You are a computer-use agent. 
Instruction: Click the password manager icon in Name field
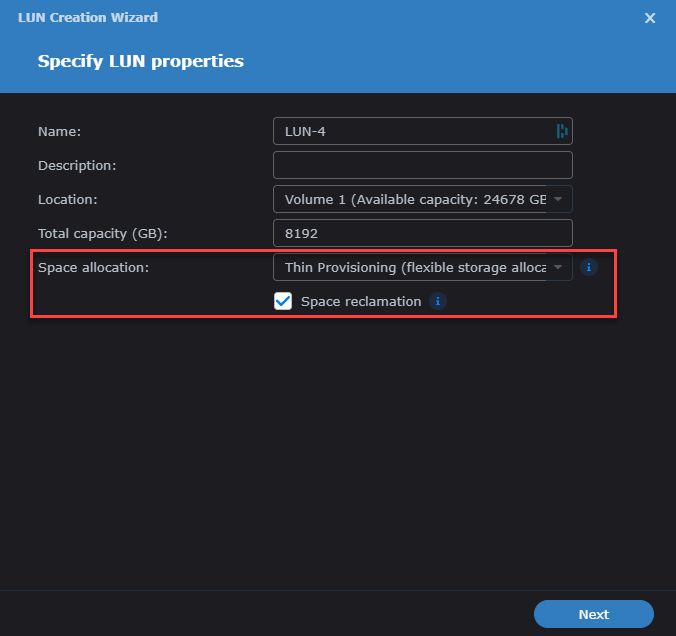(562, 131)
